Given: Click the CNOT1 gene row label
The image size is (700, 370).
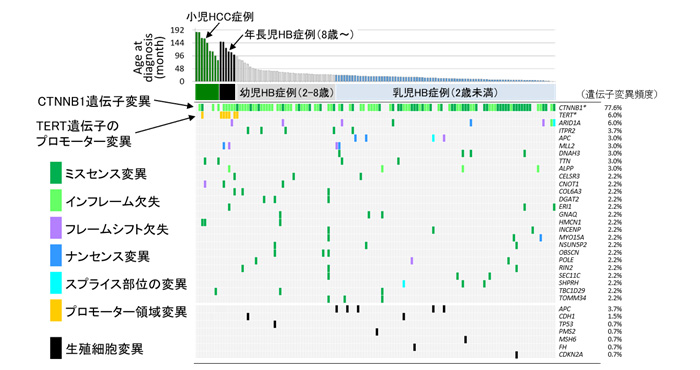Looking at the screenshot, I should click(569, 183).
